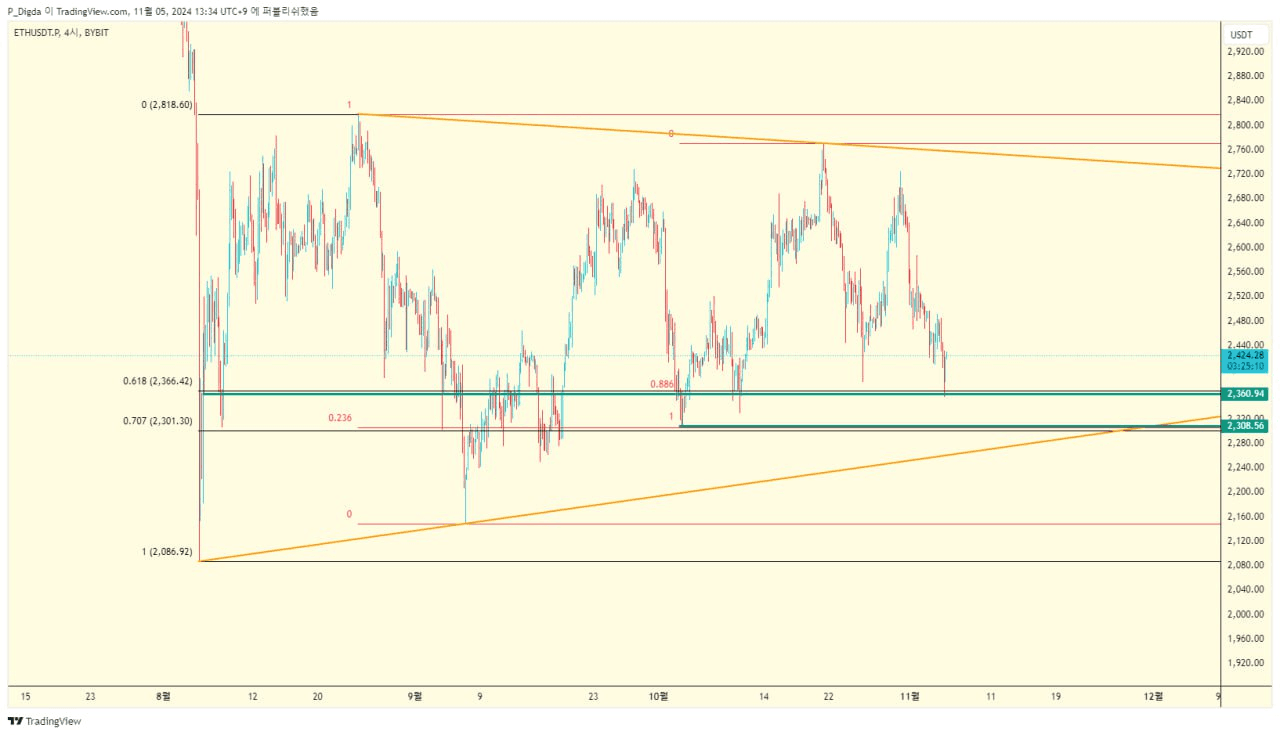Click the 2,840.00 price axis label

click(1247, 100)
